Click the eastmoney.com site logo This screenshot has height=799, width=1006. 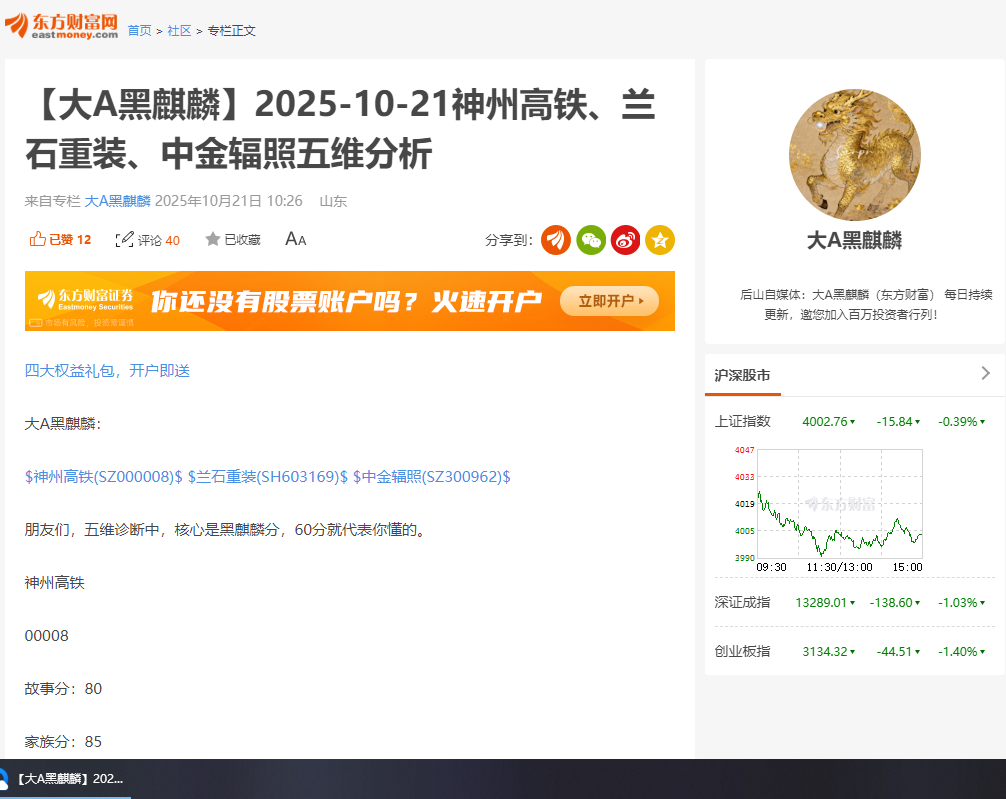click(x=62, y=26)
